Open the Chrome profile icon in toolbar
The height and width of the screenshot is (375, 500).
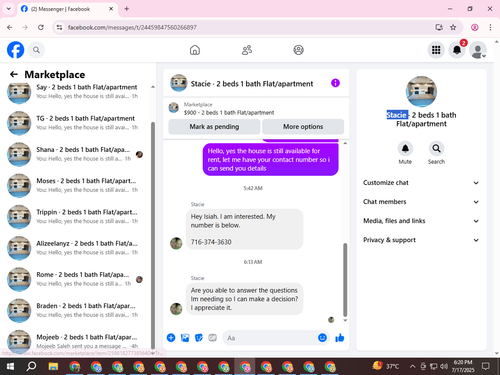[475, 27]
